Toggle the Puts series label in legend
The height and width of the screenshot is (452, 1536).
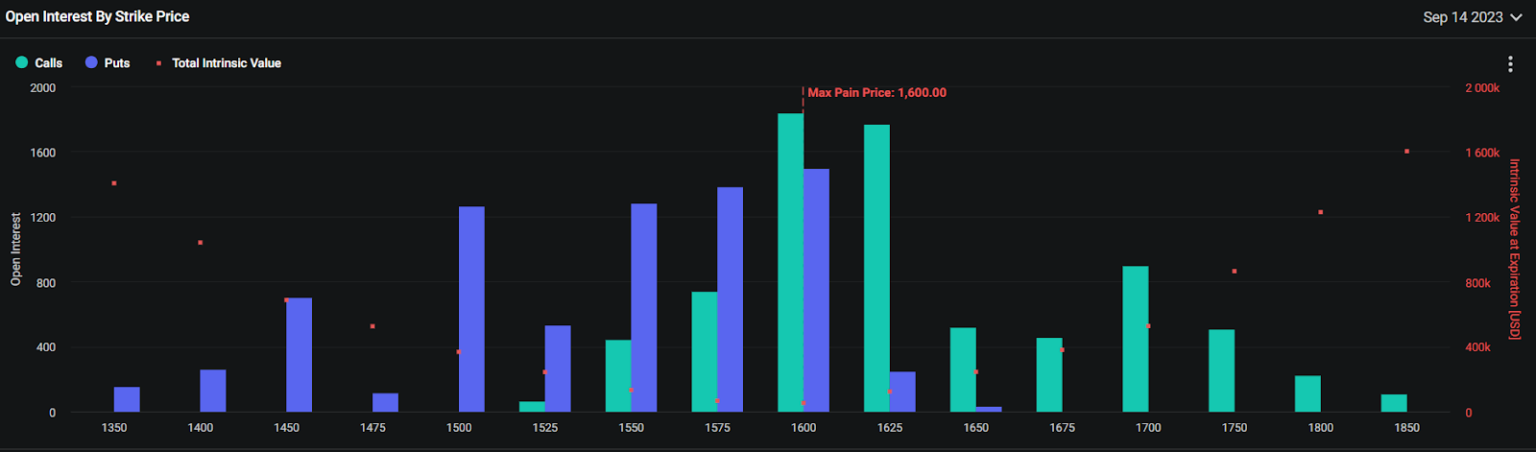[117, 63]
